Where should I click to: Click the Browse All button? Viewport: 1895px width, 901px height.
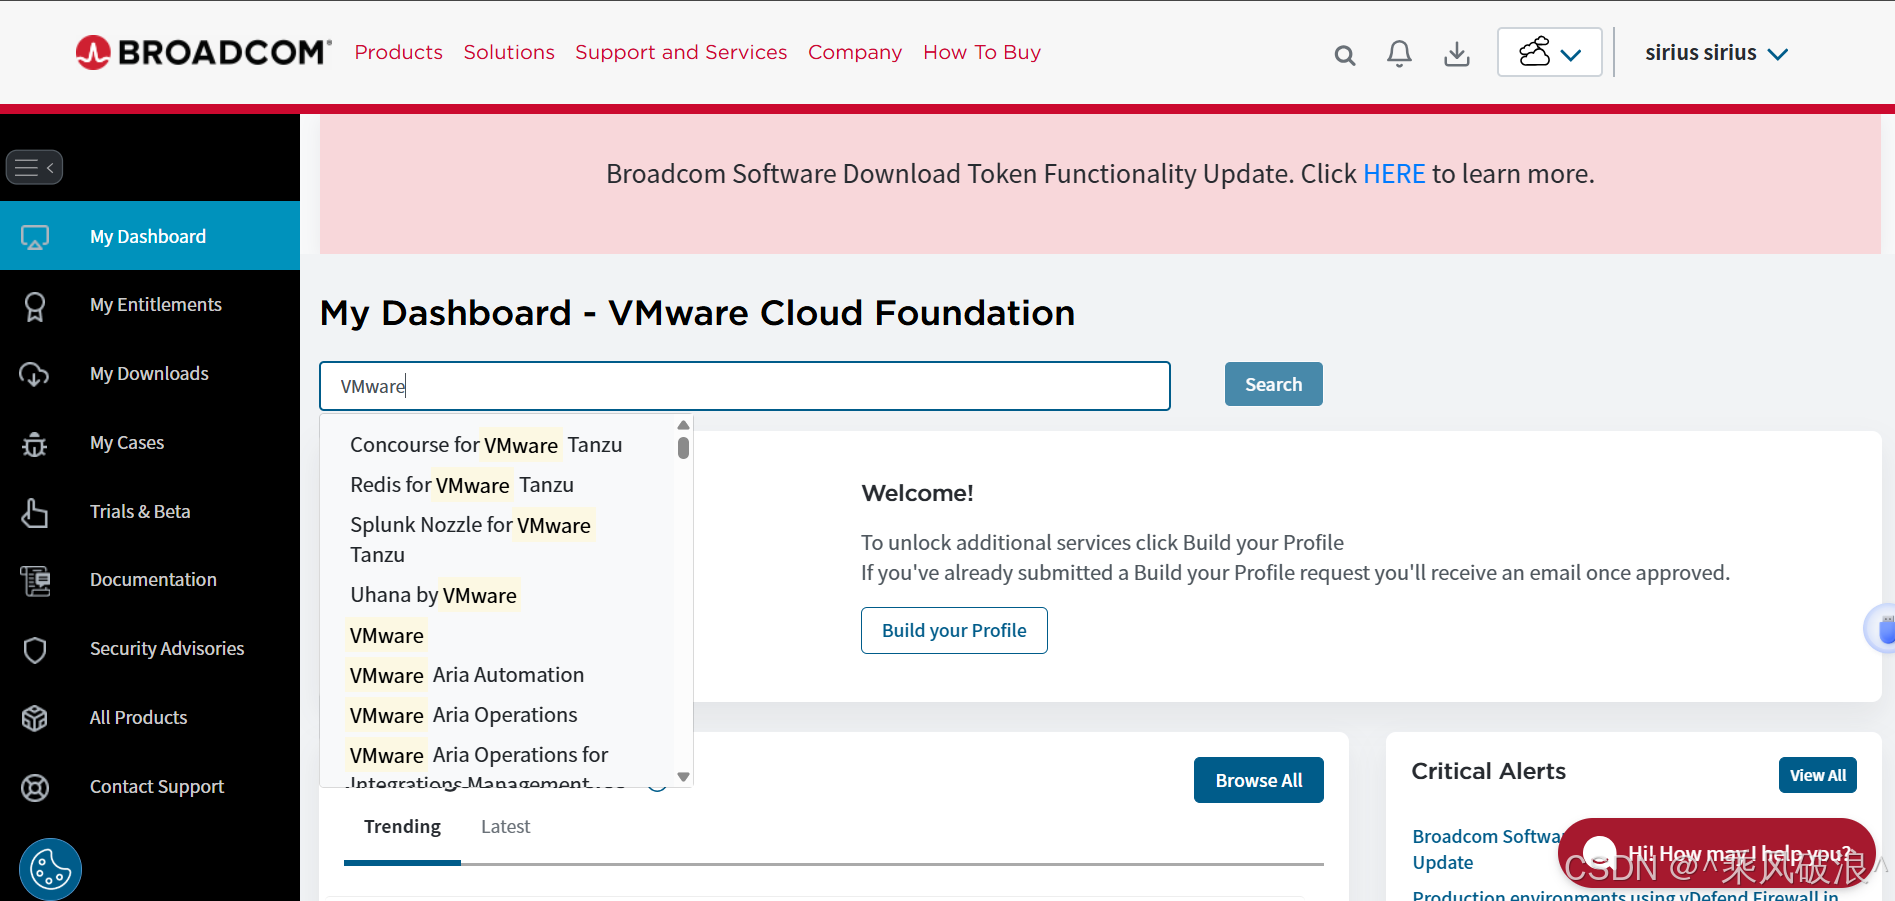1258,780
